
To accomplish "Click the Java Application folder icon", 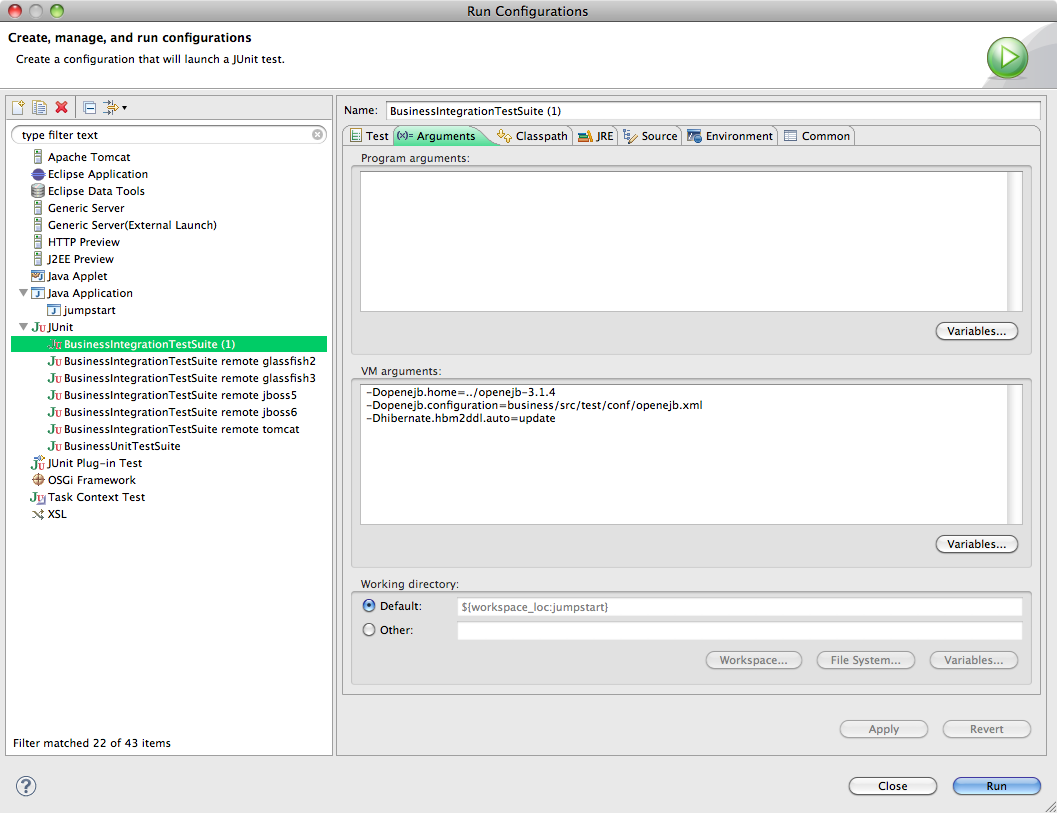I will click(x=38, y=293).
